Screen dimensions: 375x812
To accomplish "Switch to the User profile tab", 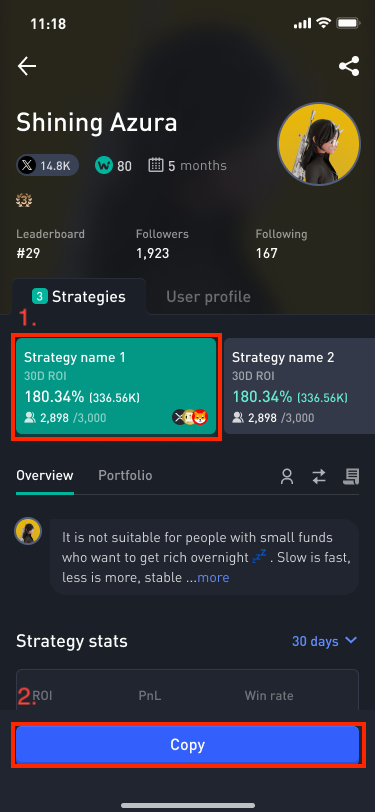I will tap(208, 297).
